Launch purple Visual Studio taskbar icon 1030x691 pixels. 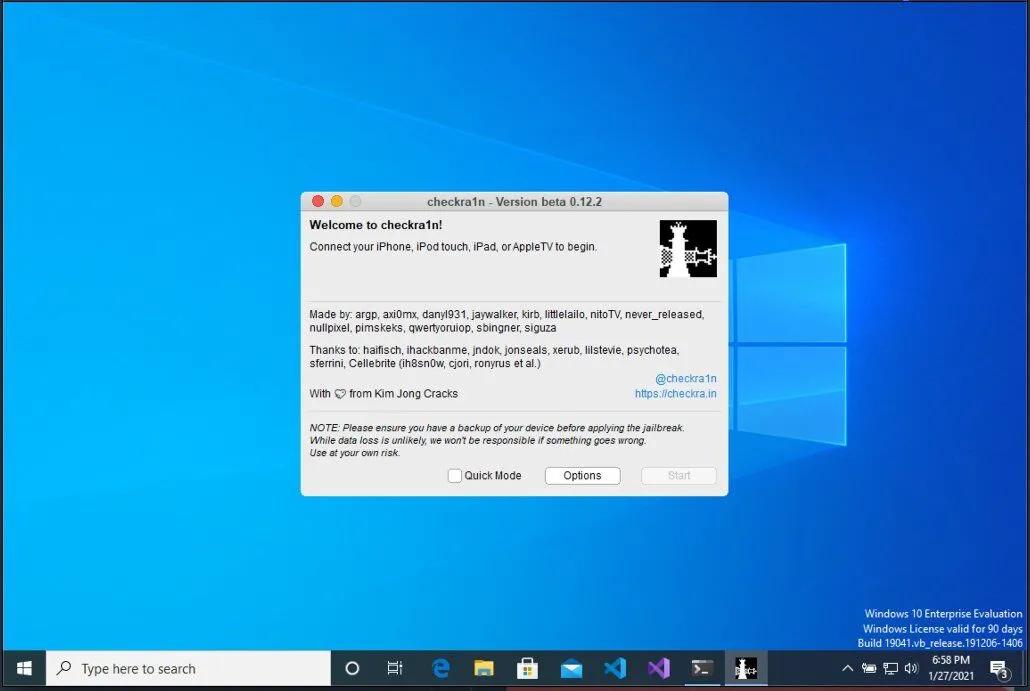coord(658,668)
